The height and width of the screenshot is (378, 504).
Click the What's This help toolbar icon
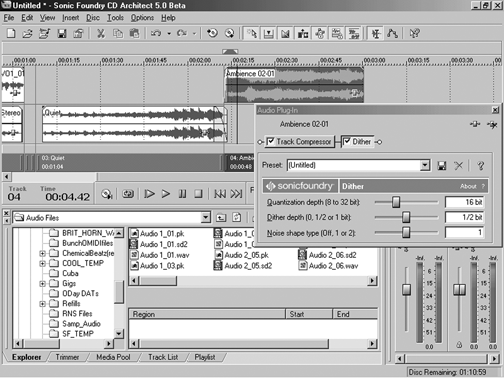415,33
